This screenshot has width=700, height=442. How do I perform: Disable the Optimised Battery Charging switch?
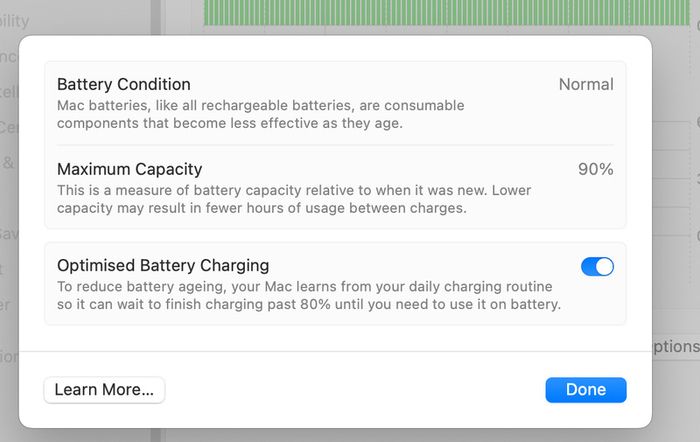point(597,267)
